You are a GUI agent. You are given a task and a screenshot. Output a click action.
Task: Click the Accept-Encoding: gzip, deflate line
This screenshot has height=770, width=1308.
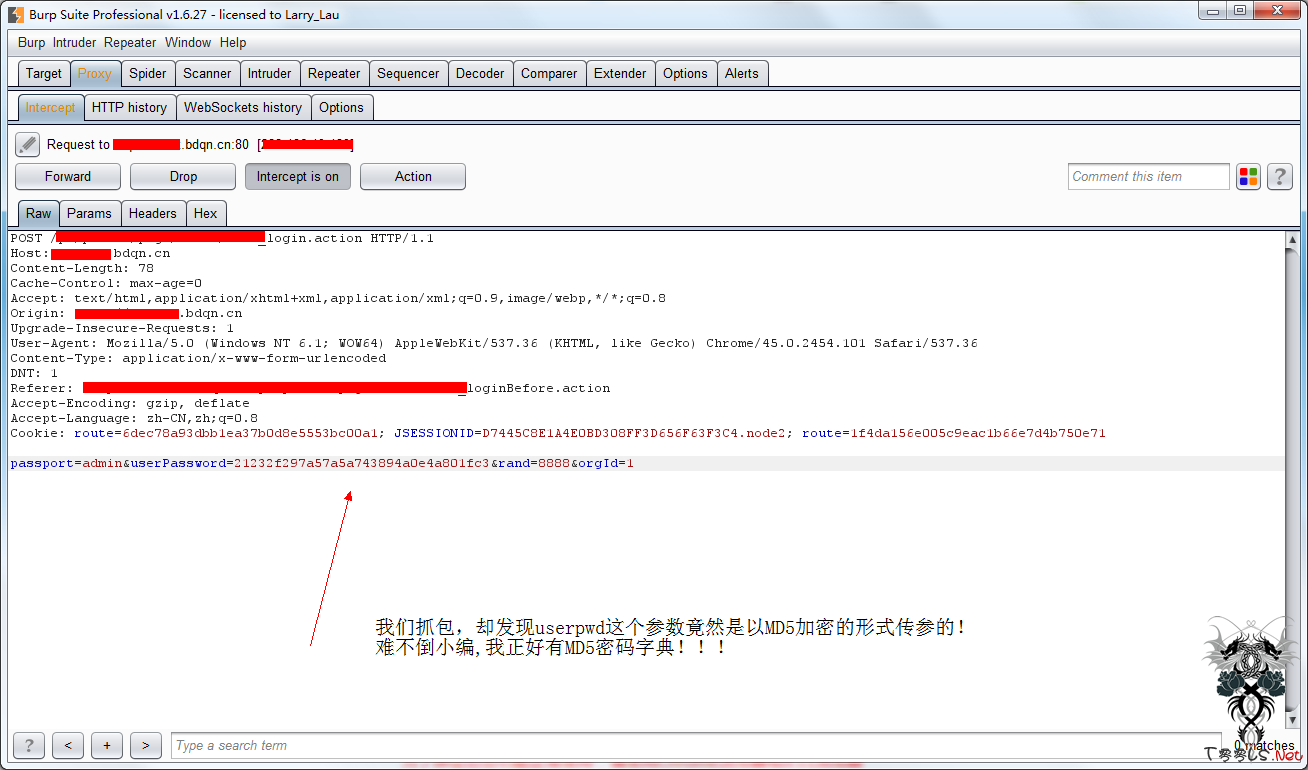pyautogui.click(x=130, y=403)
